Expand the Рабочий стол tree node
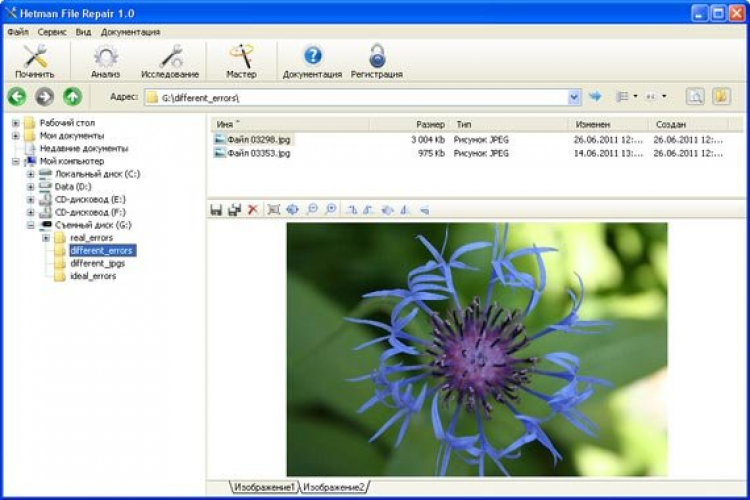Viewport: 750px width, 500px height. pos(16,123)
